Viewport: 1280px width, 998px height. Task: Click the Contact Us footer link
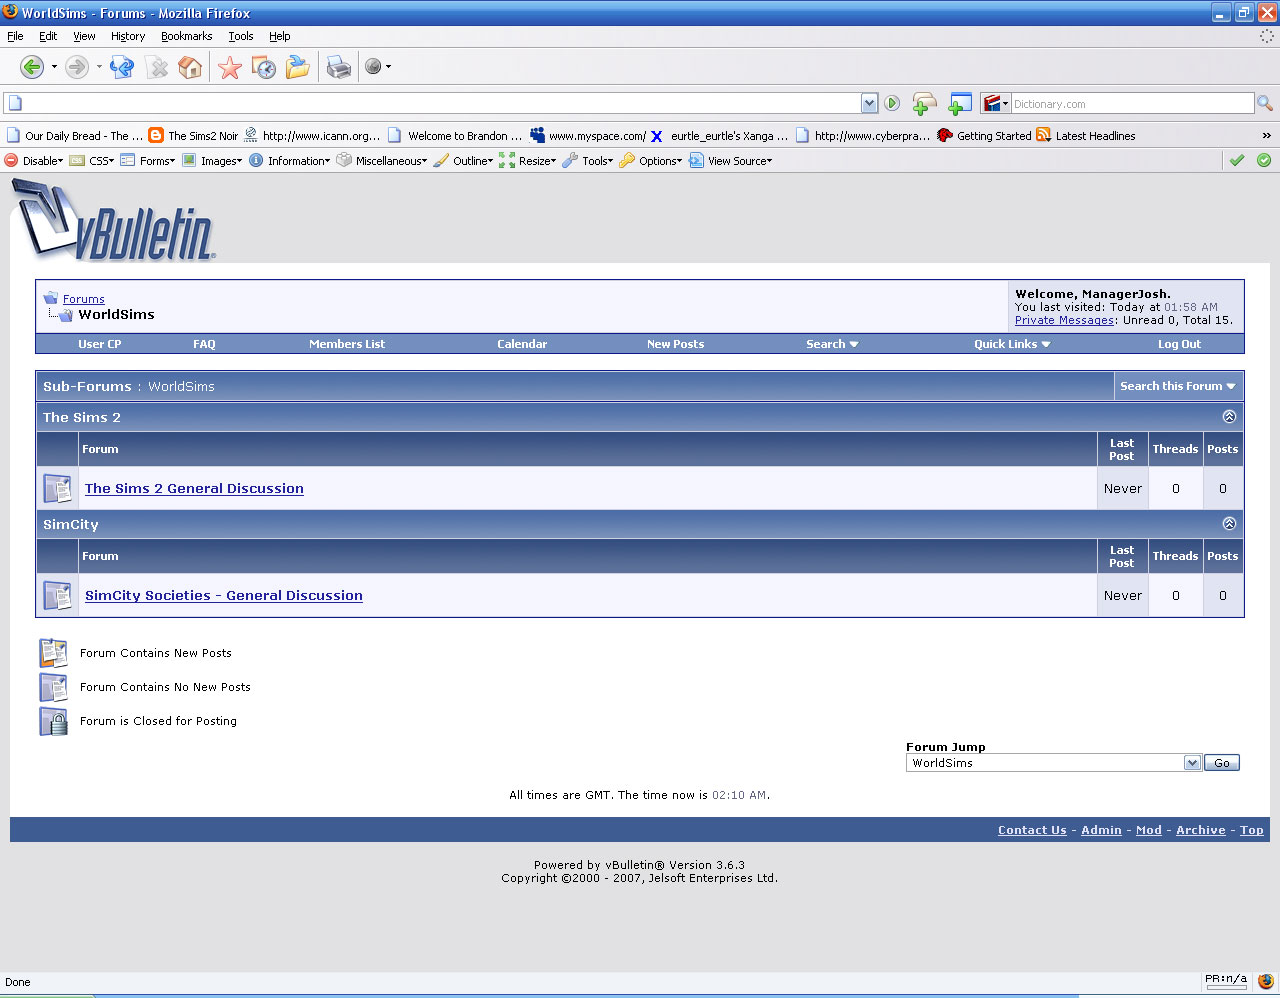(x=1032, y=830)
